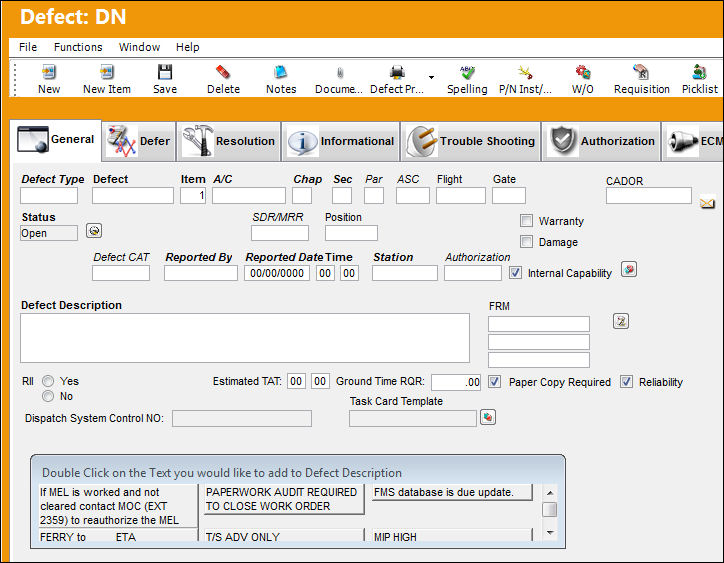Click the Flight input field
The image size is (724, 563).
461,195
